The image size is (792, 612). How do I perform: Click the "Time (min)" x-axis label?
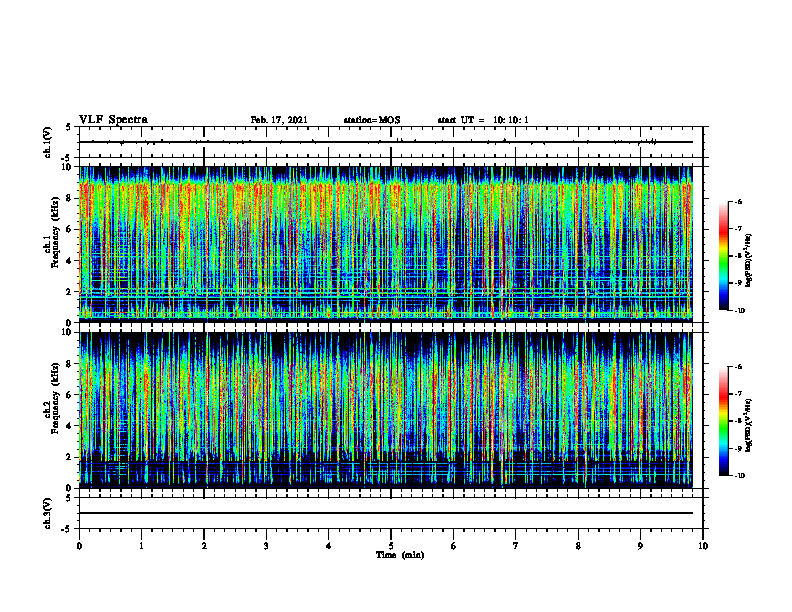[x=400, y=555]
